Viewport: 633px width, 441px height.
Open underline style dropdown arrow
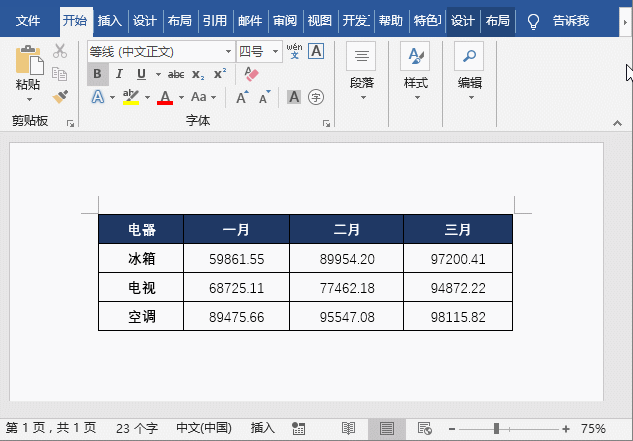click(158, 74)
